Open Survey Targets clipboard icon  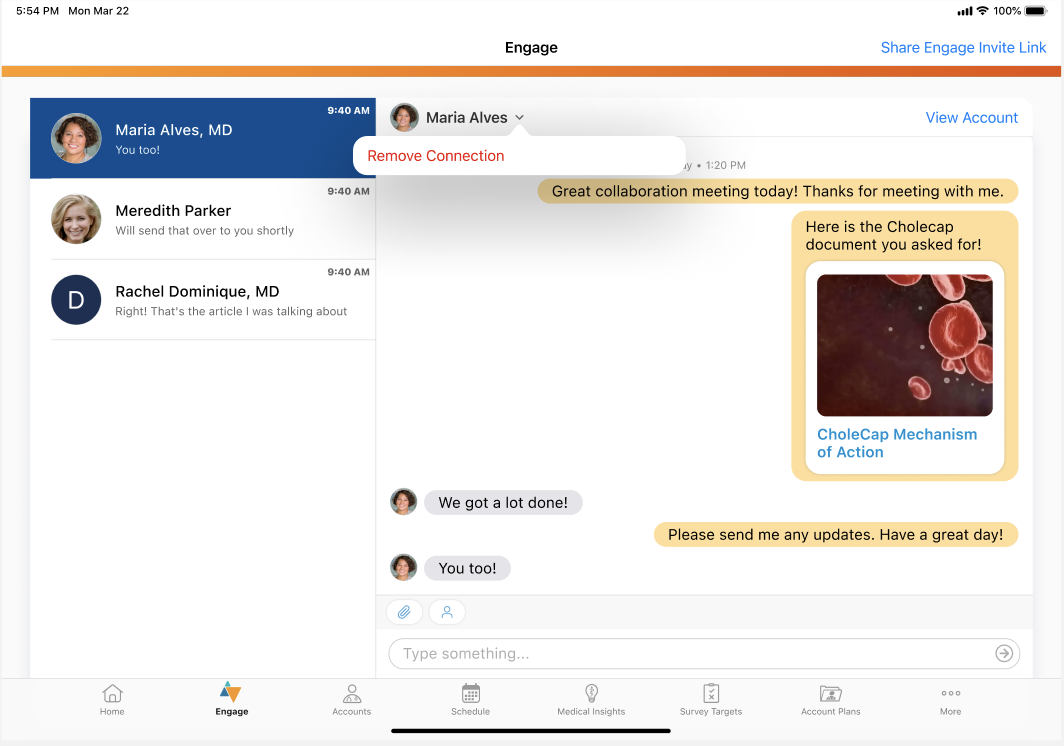tap(711, 699)
